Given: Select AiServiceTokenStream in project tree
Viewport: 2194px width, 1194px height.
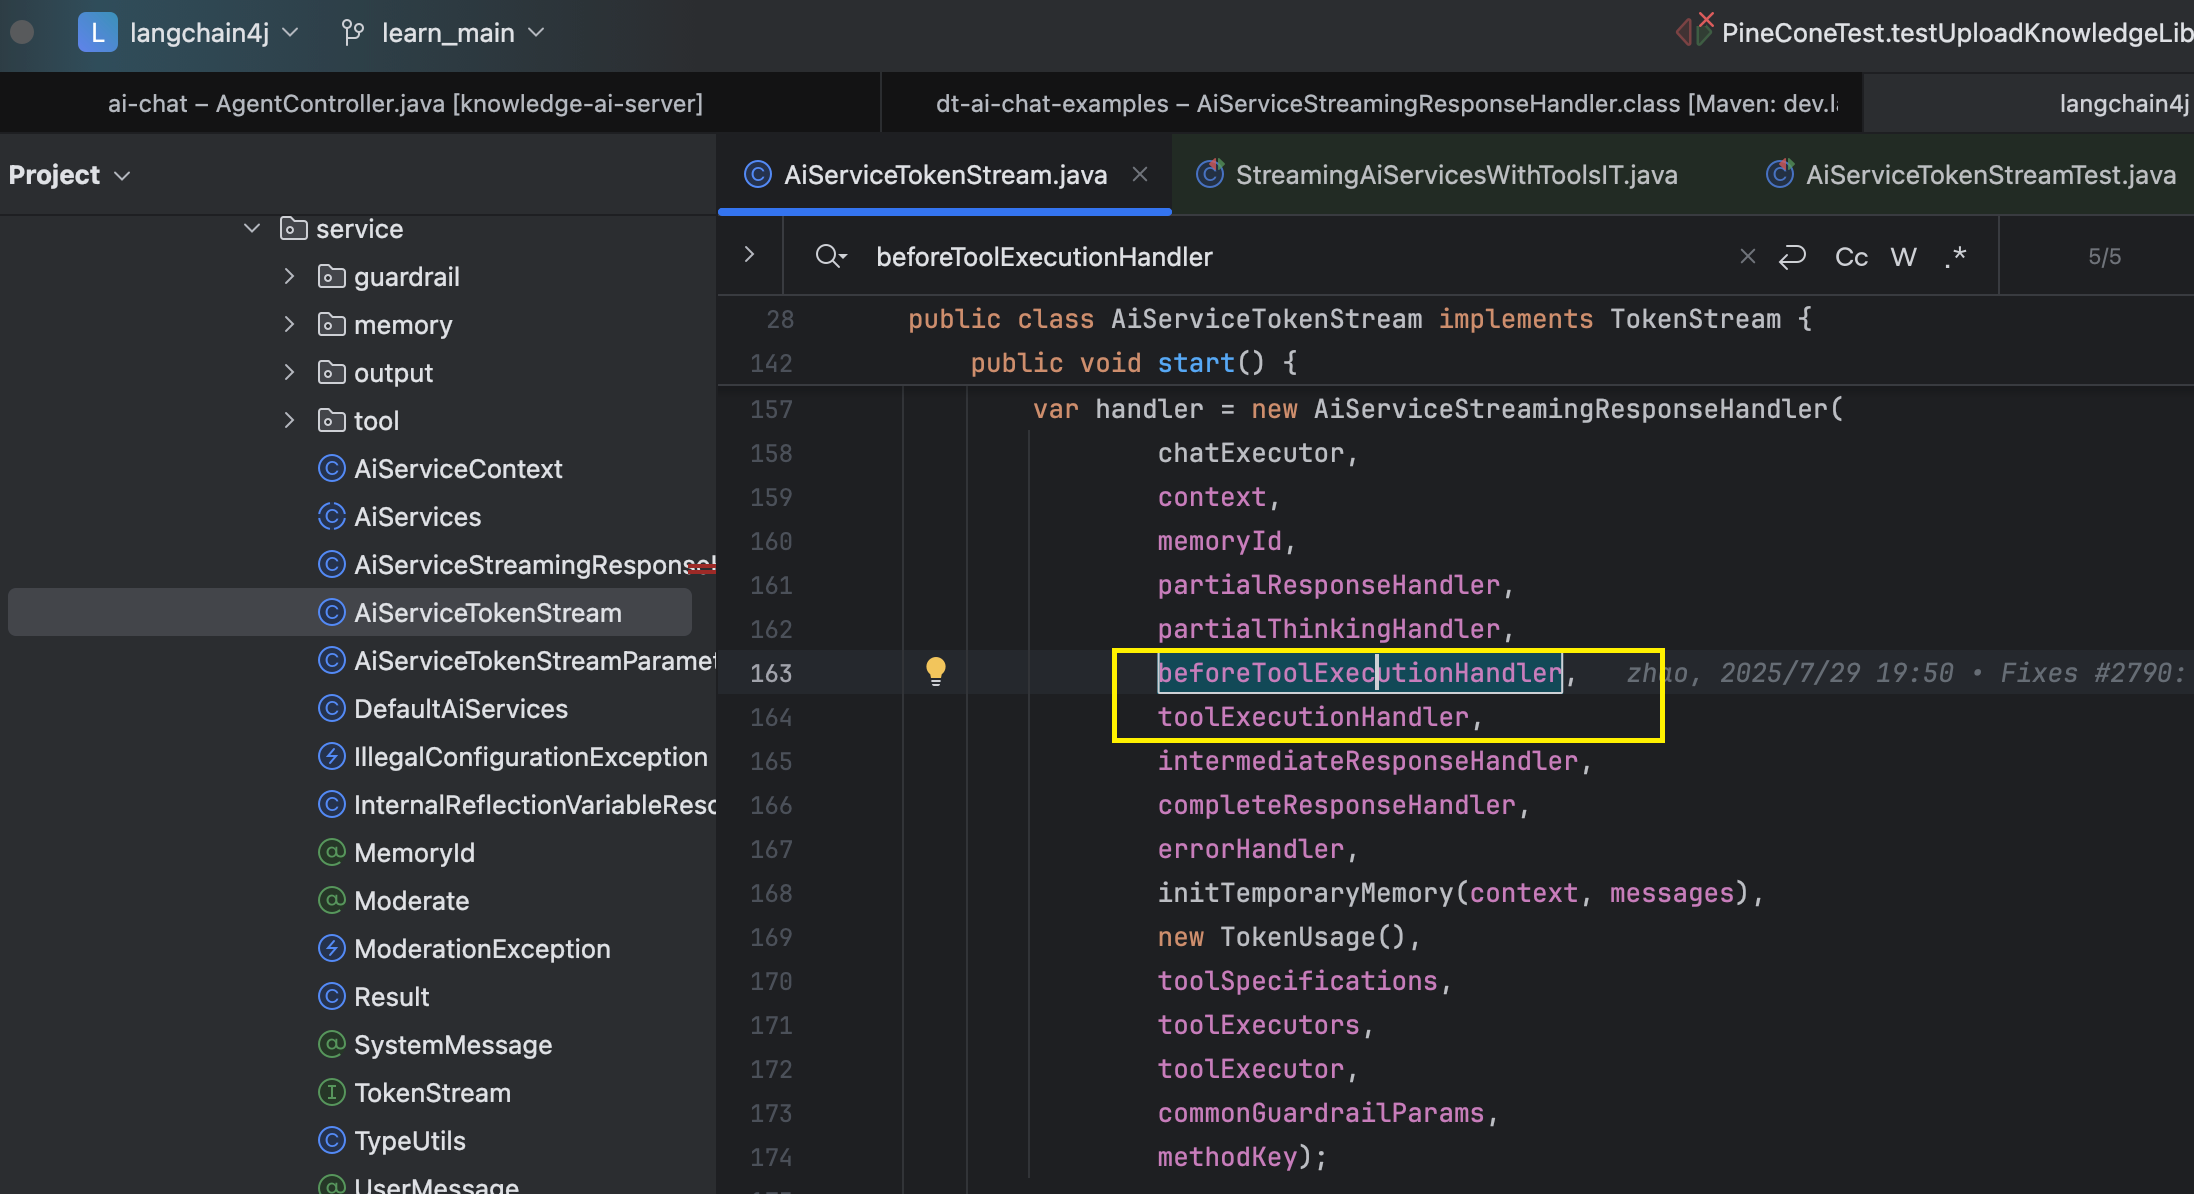Looking at the screenshot, I should coord(350,613).
